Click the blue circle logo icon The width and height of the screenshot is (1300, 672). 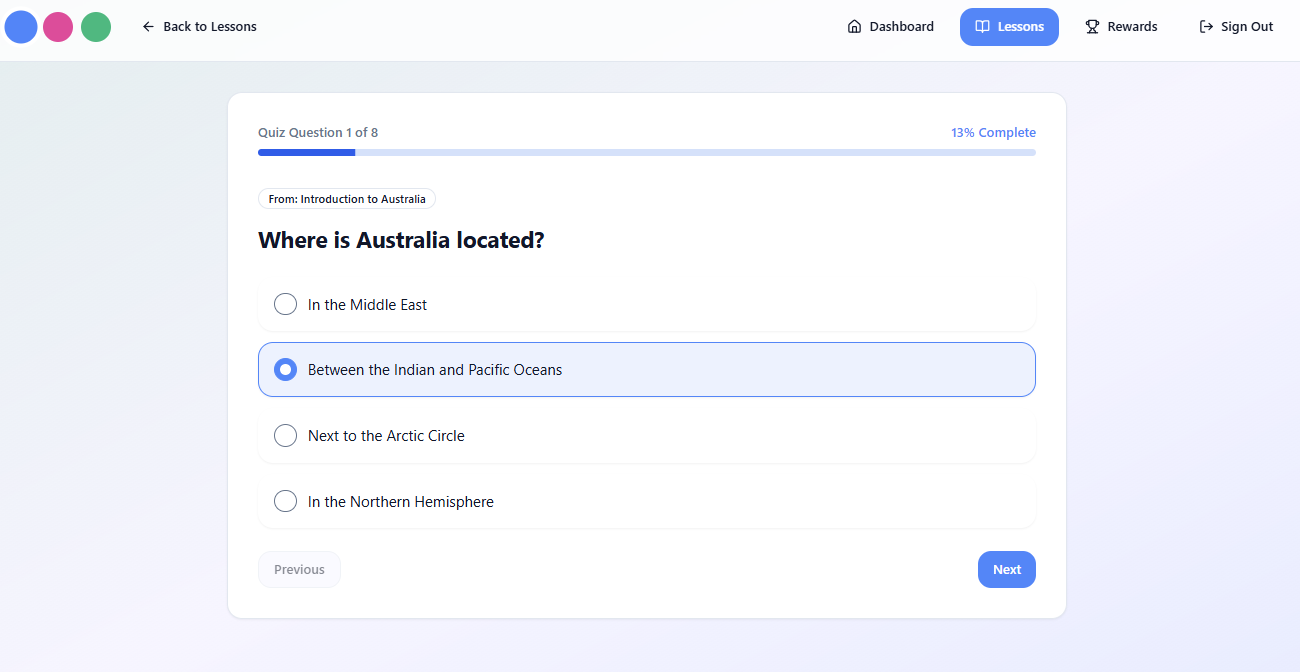click(x=21, y=27)
